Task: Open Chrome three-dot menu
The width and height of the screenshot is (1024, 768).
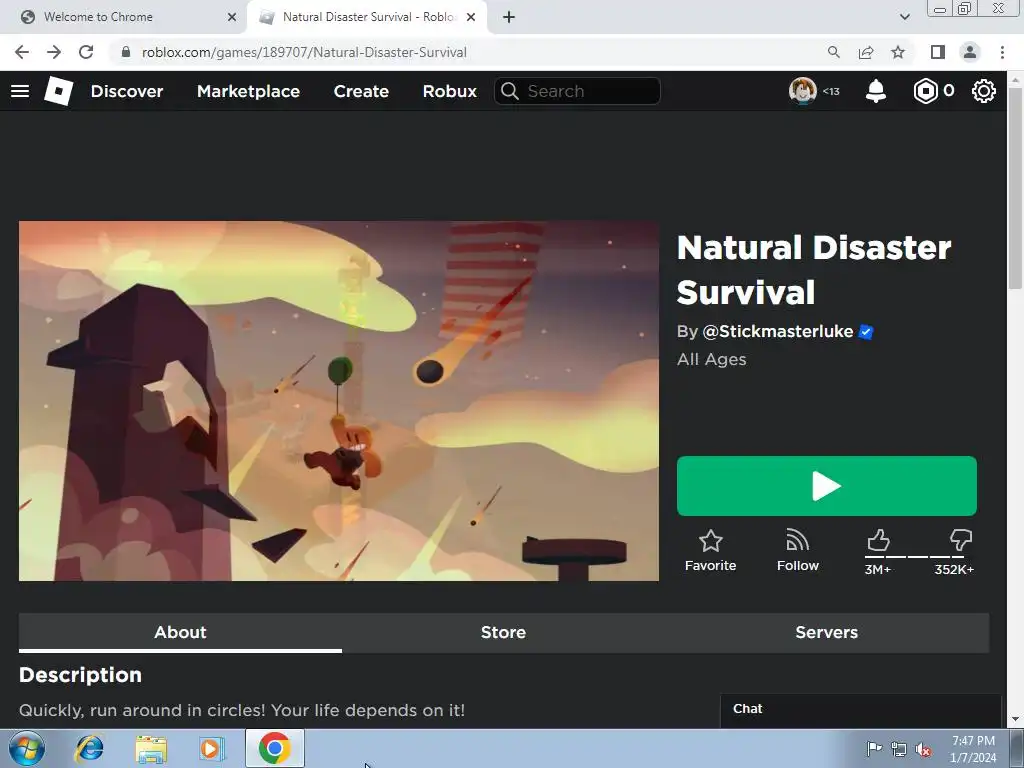Action: 1002,52
